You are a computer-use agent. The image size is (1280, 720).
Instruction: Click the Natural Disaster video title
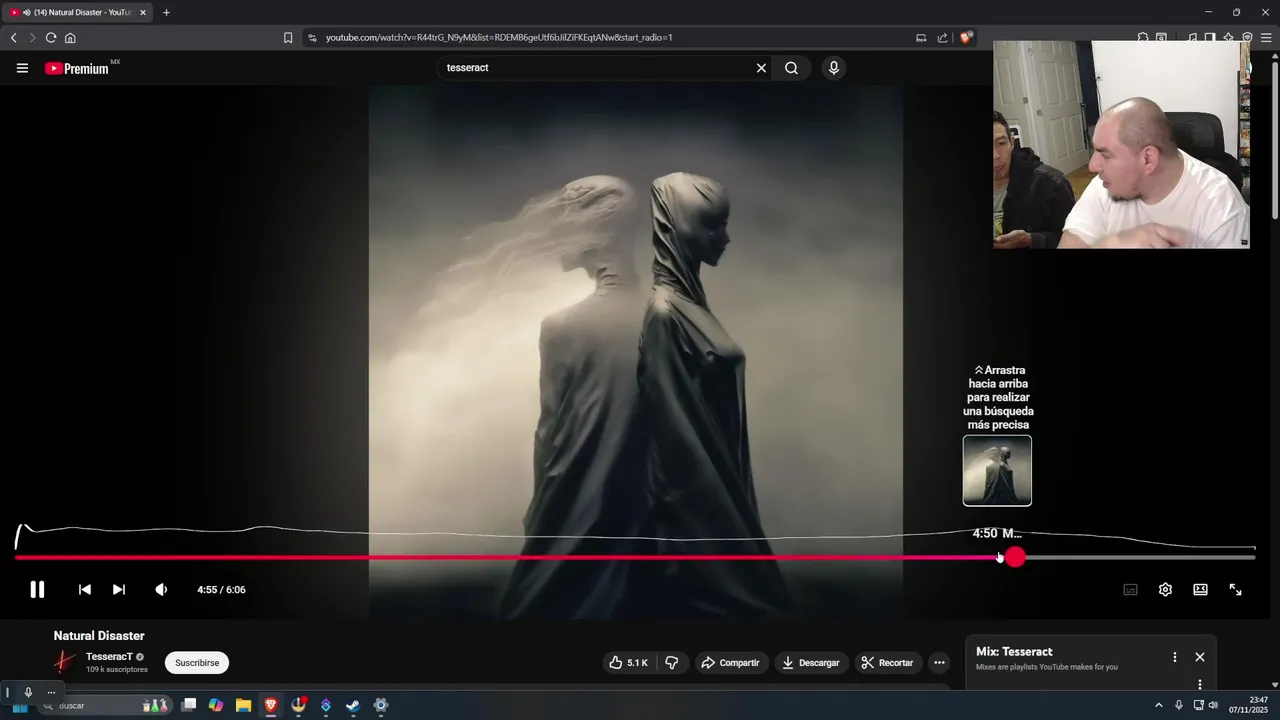(x=99, y=636)
